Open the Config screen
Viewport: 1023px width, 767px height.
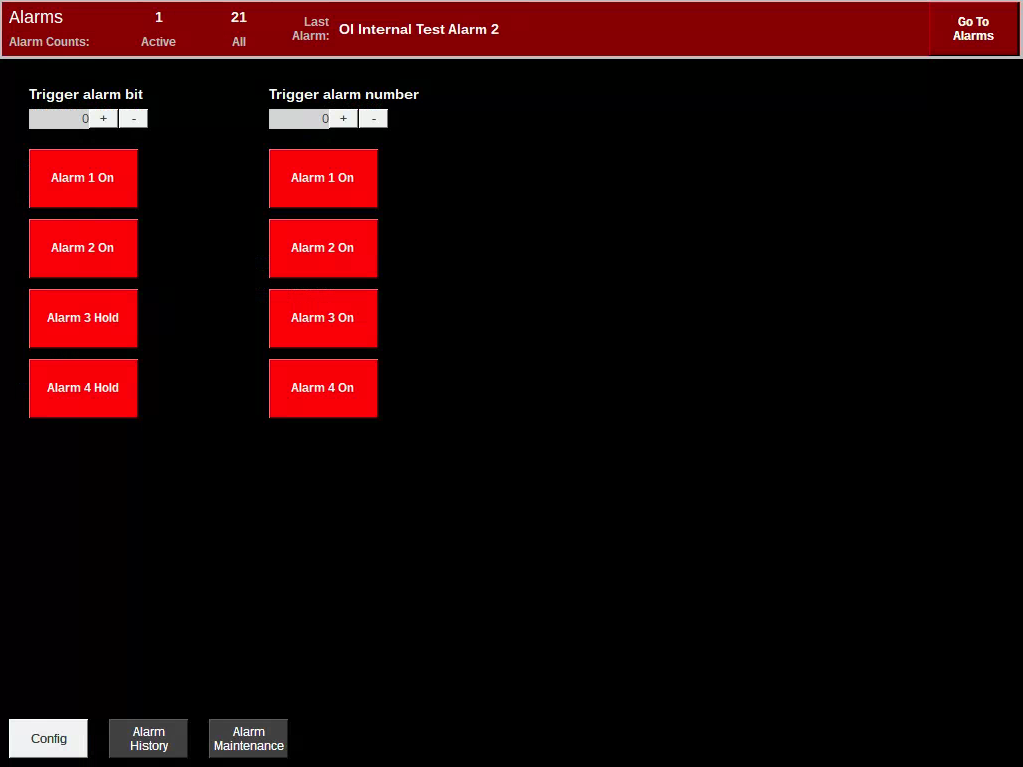pyautogui.click(x=47, y=738)
